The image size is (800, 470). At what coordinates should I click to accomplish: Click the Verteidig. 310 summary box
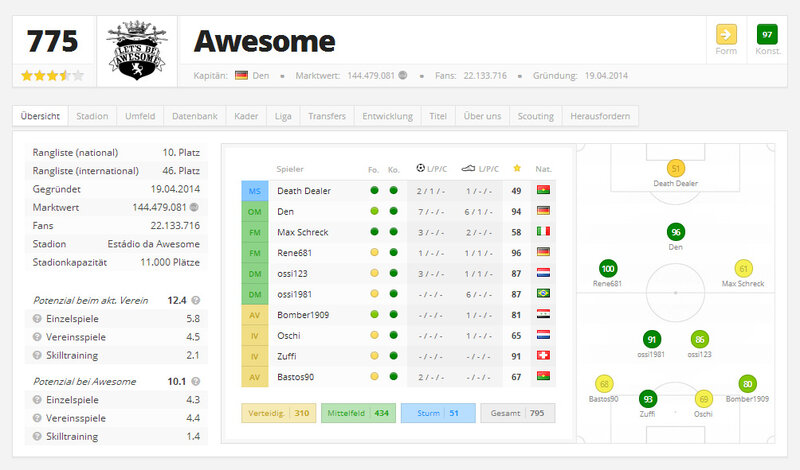point(279,413)
